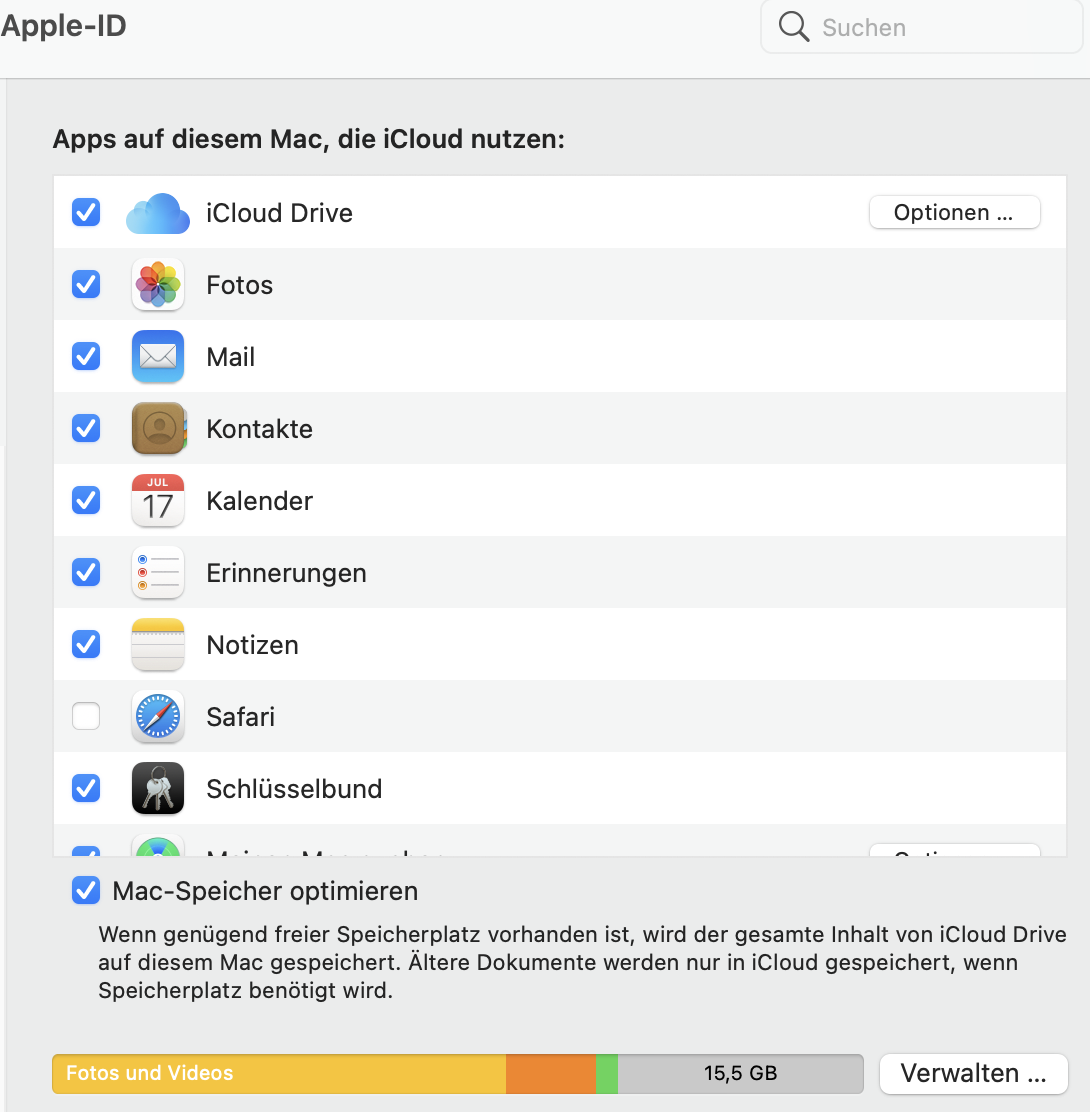Select the Mail row label
Screen dimensions: 1090x1112
pyautogui.click(x=230, y=357)
